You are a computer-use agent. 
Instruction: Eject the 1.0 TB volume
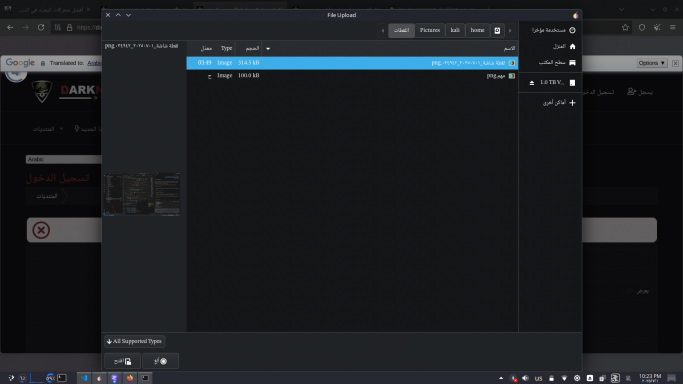coord(531,82)
